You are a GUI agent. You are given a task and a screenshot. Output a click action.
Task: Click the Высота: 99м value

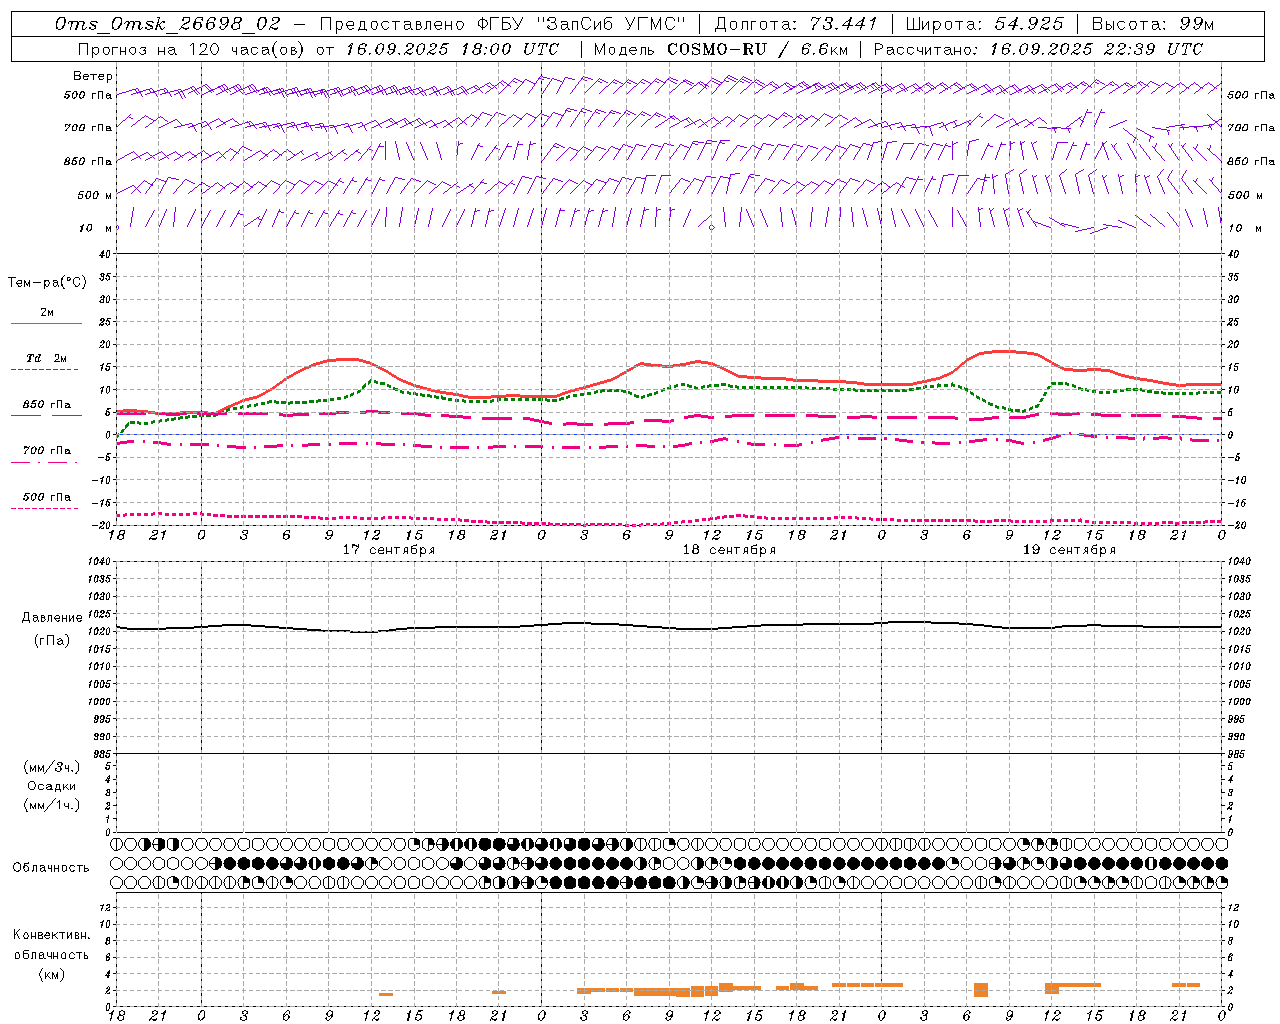point(1153,24)
